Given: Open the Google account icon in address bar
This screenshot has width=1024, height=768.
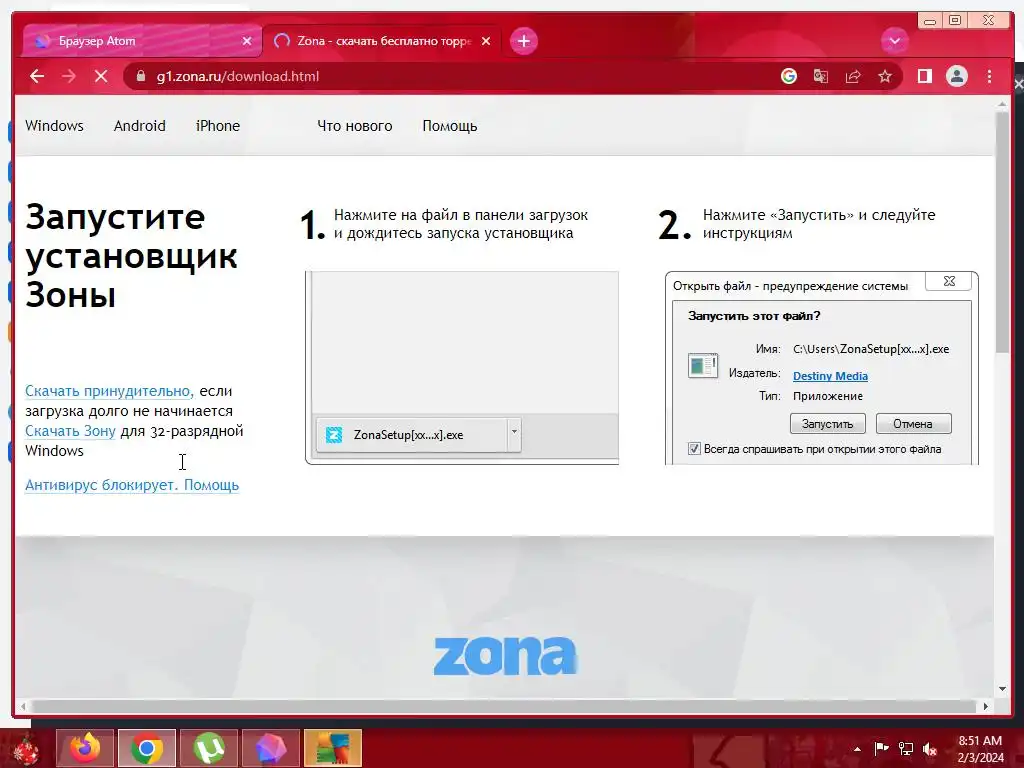Looking at the screenshot, I should coord(788,76).
